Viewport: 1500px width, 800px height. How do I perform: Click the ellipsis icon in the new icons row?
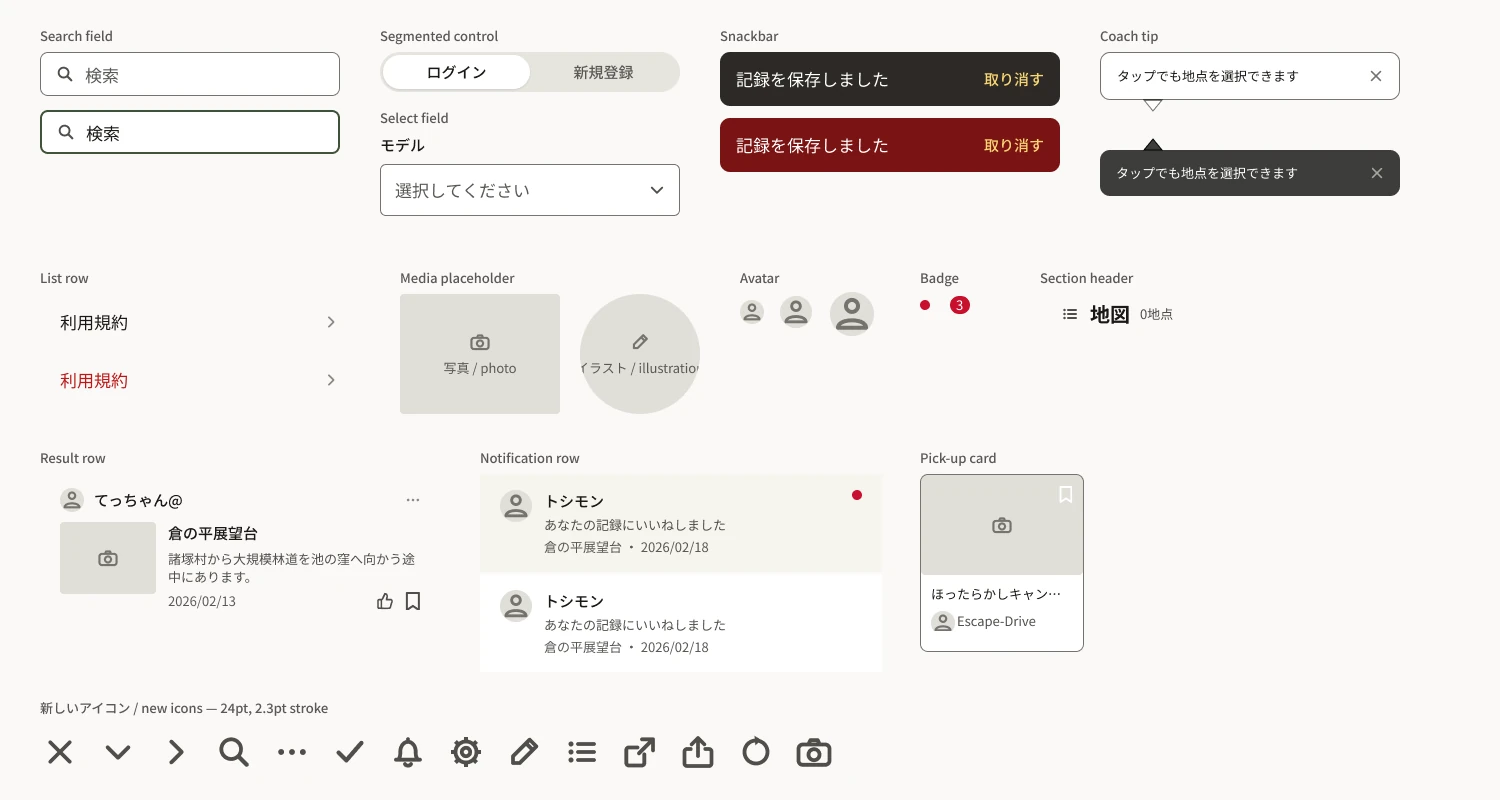pyautogui.click(x=292, y=752)
